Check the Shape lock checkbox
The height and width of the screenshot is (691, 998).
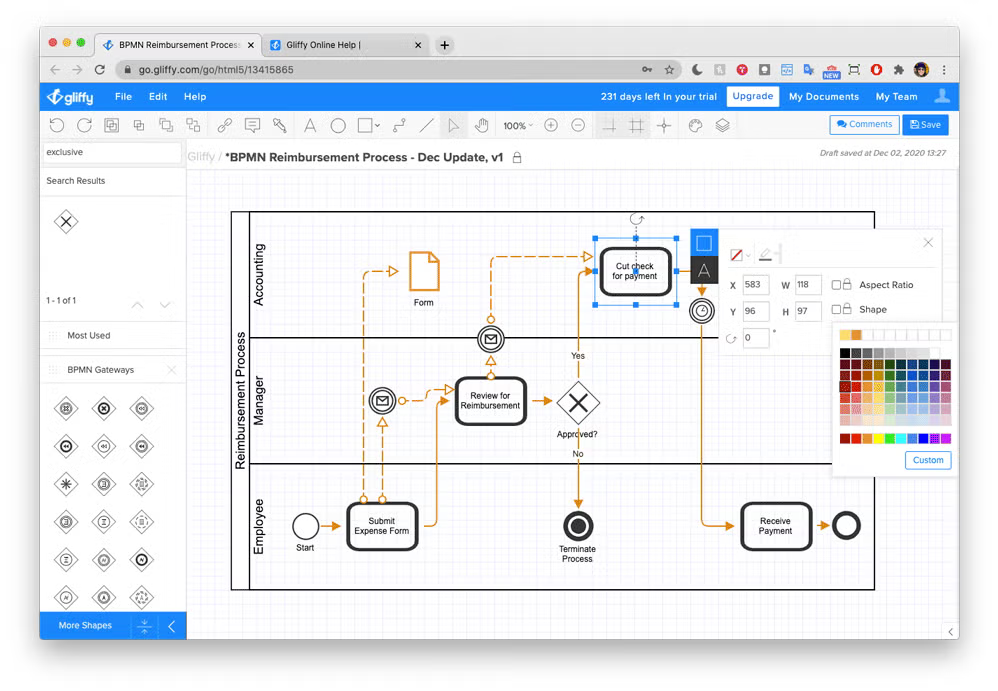point(836,309)
